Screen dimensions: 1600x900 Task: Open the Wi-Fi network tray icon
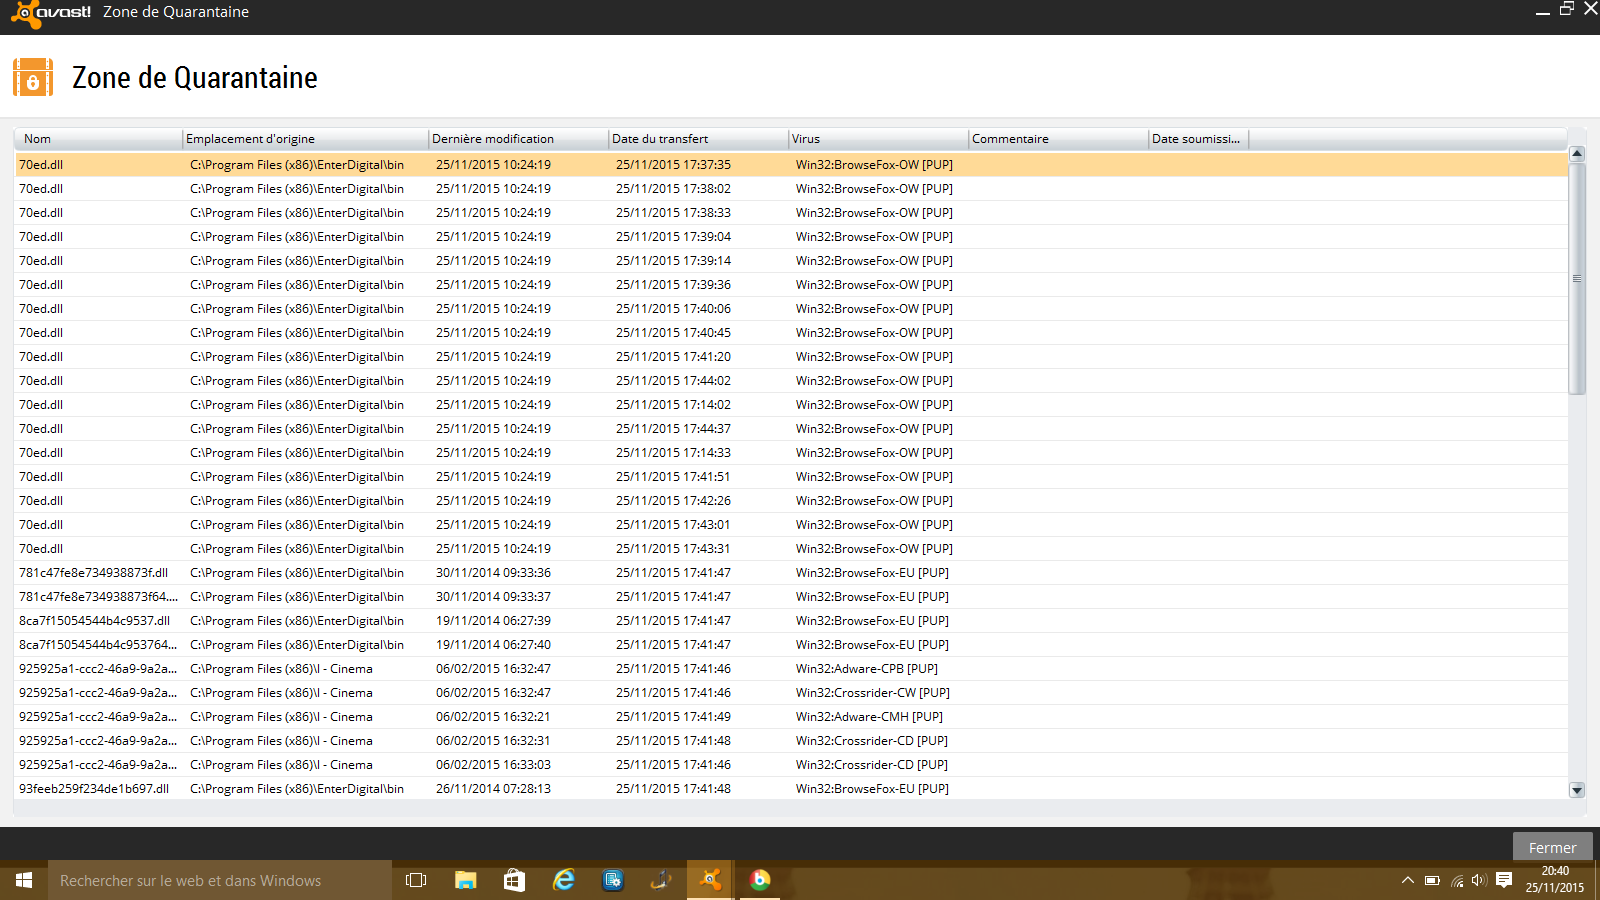1457,880
